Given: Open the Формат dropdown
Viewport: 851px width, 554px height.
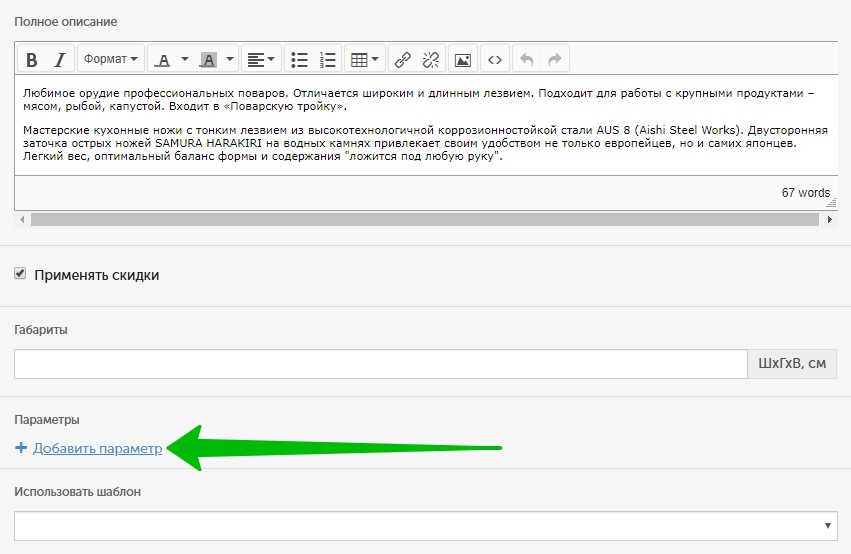Looking at the screenshot, I should click(111, 60).
